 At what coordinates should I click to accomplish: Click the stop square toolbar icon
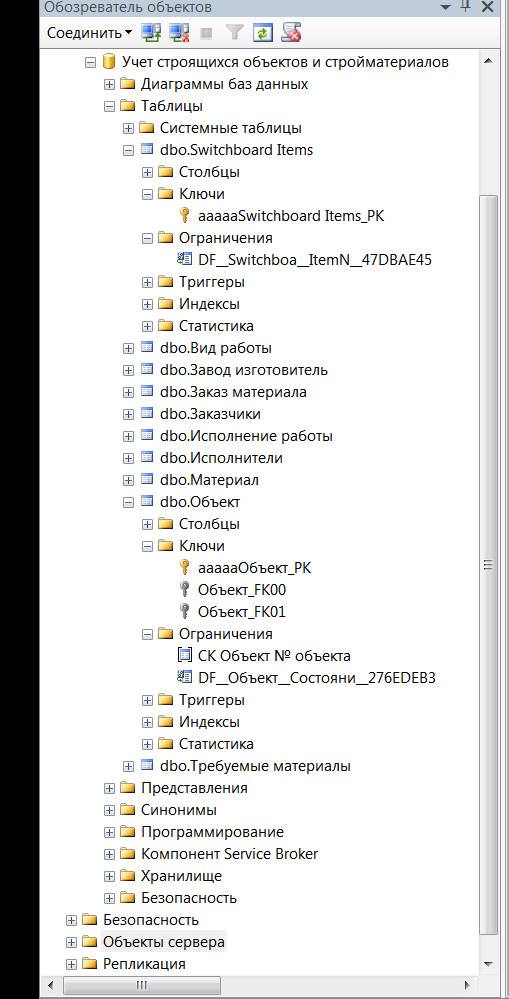click(206, 32)
